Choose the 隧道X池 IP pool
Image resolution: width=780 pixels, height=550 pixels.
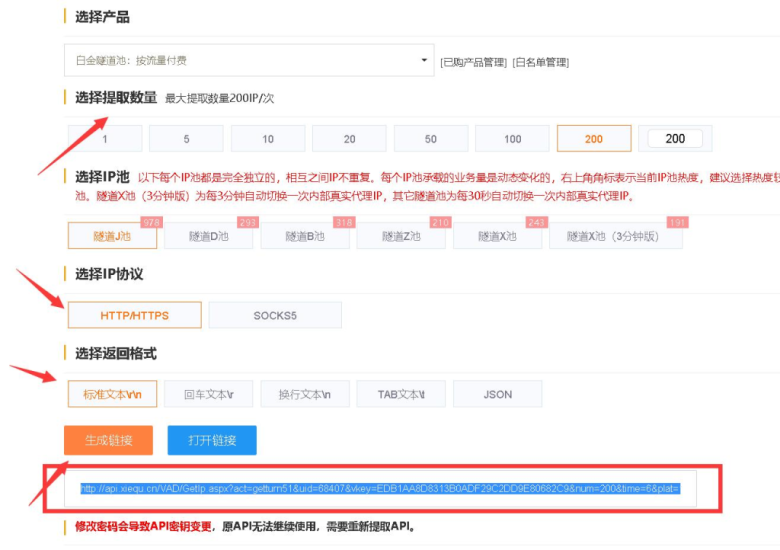tap(497, 236)
